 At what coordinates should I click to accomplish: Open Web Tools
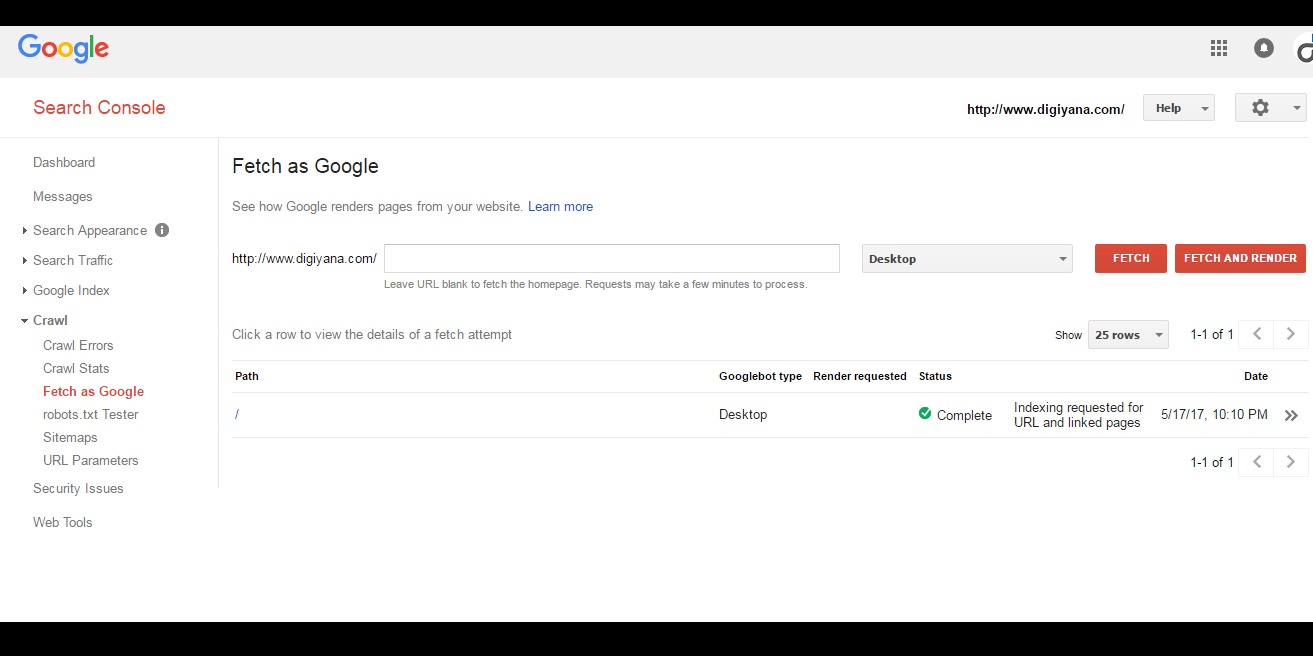point(63,522)
